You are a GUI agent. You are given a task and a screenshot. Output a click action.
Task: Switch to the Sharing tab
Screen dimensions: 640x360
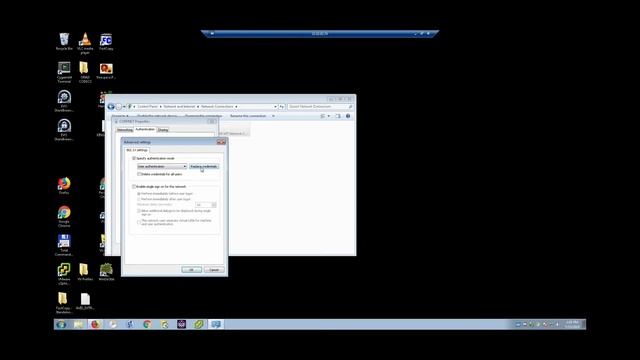163,130
